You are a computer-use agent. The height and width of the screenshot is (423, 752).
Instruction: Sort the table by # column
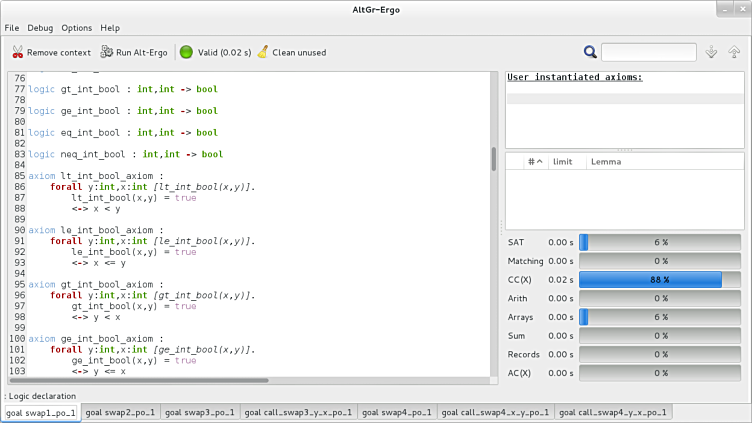pos(534,161)
